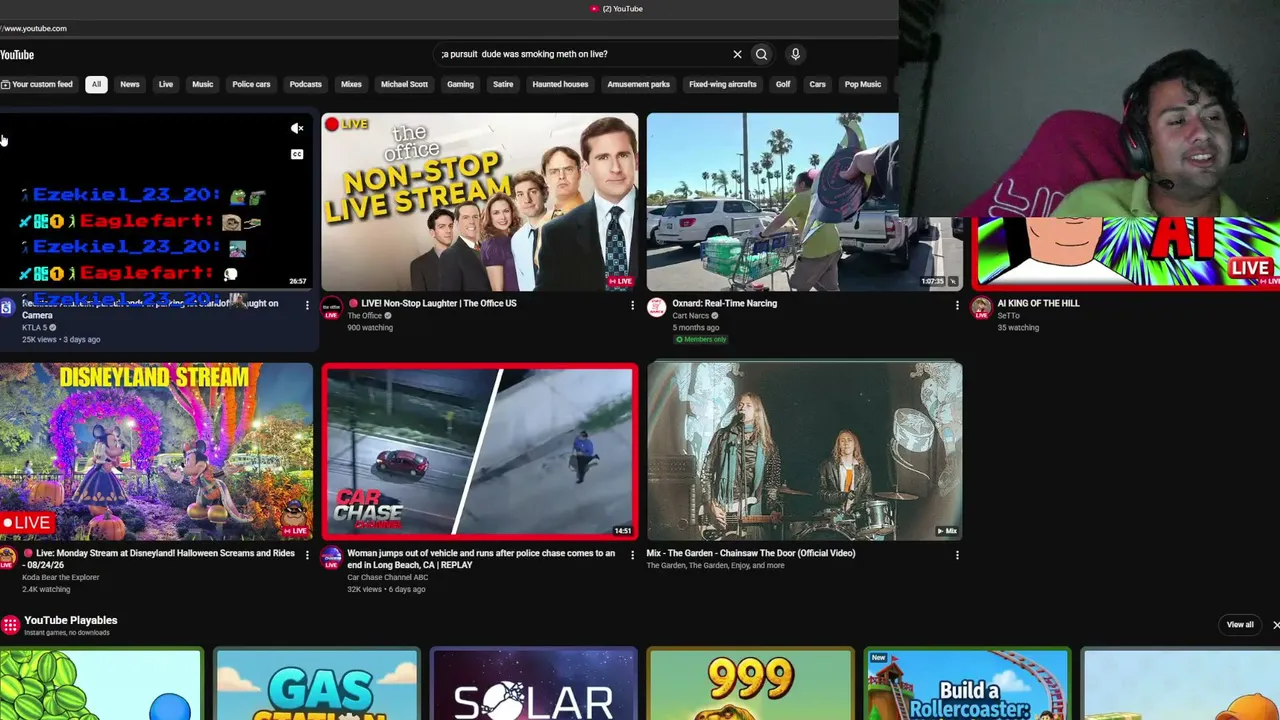Screen dimensions: 1280x720
Task: Open the 'Mix - The Garden - Chainsaw The Door' title
Action: pyautogui.click(x=751, y=553)
